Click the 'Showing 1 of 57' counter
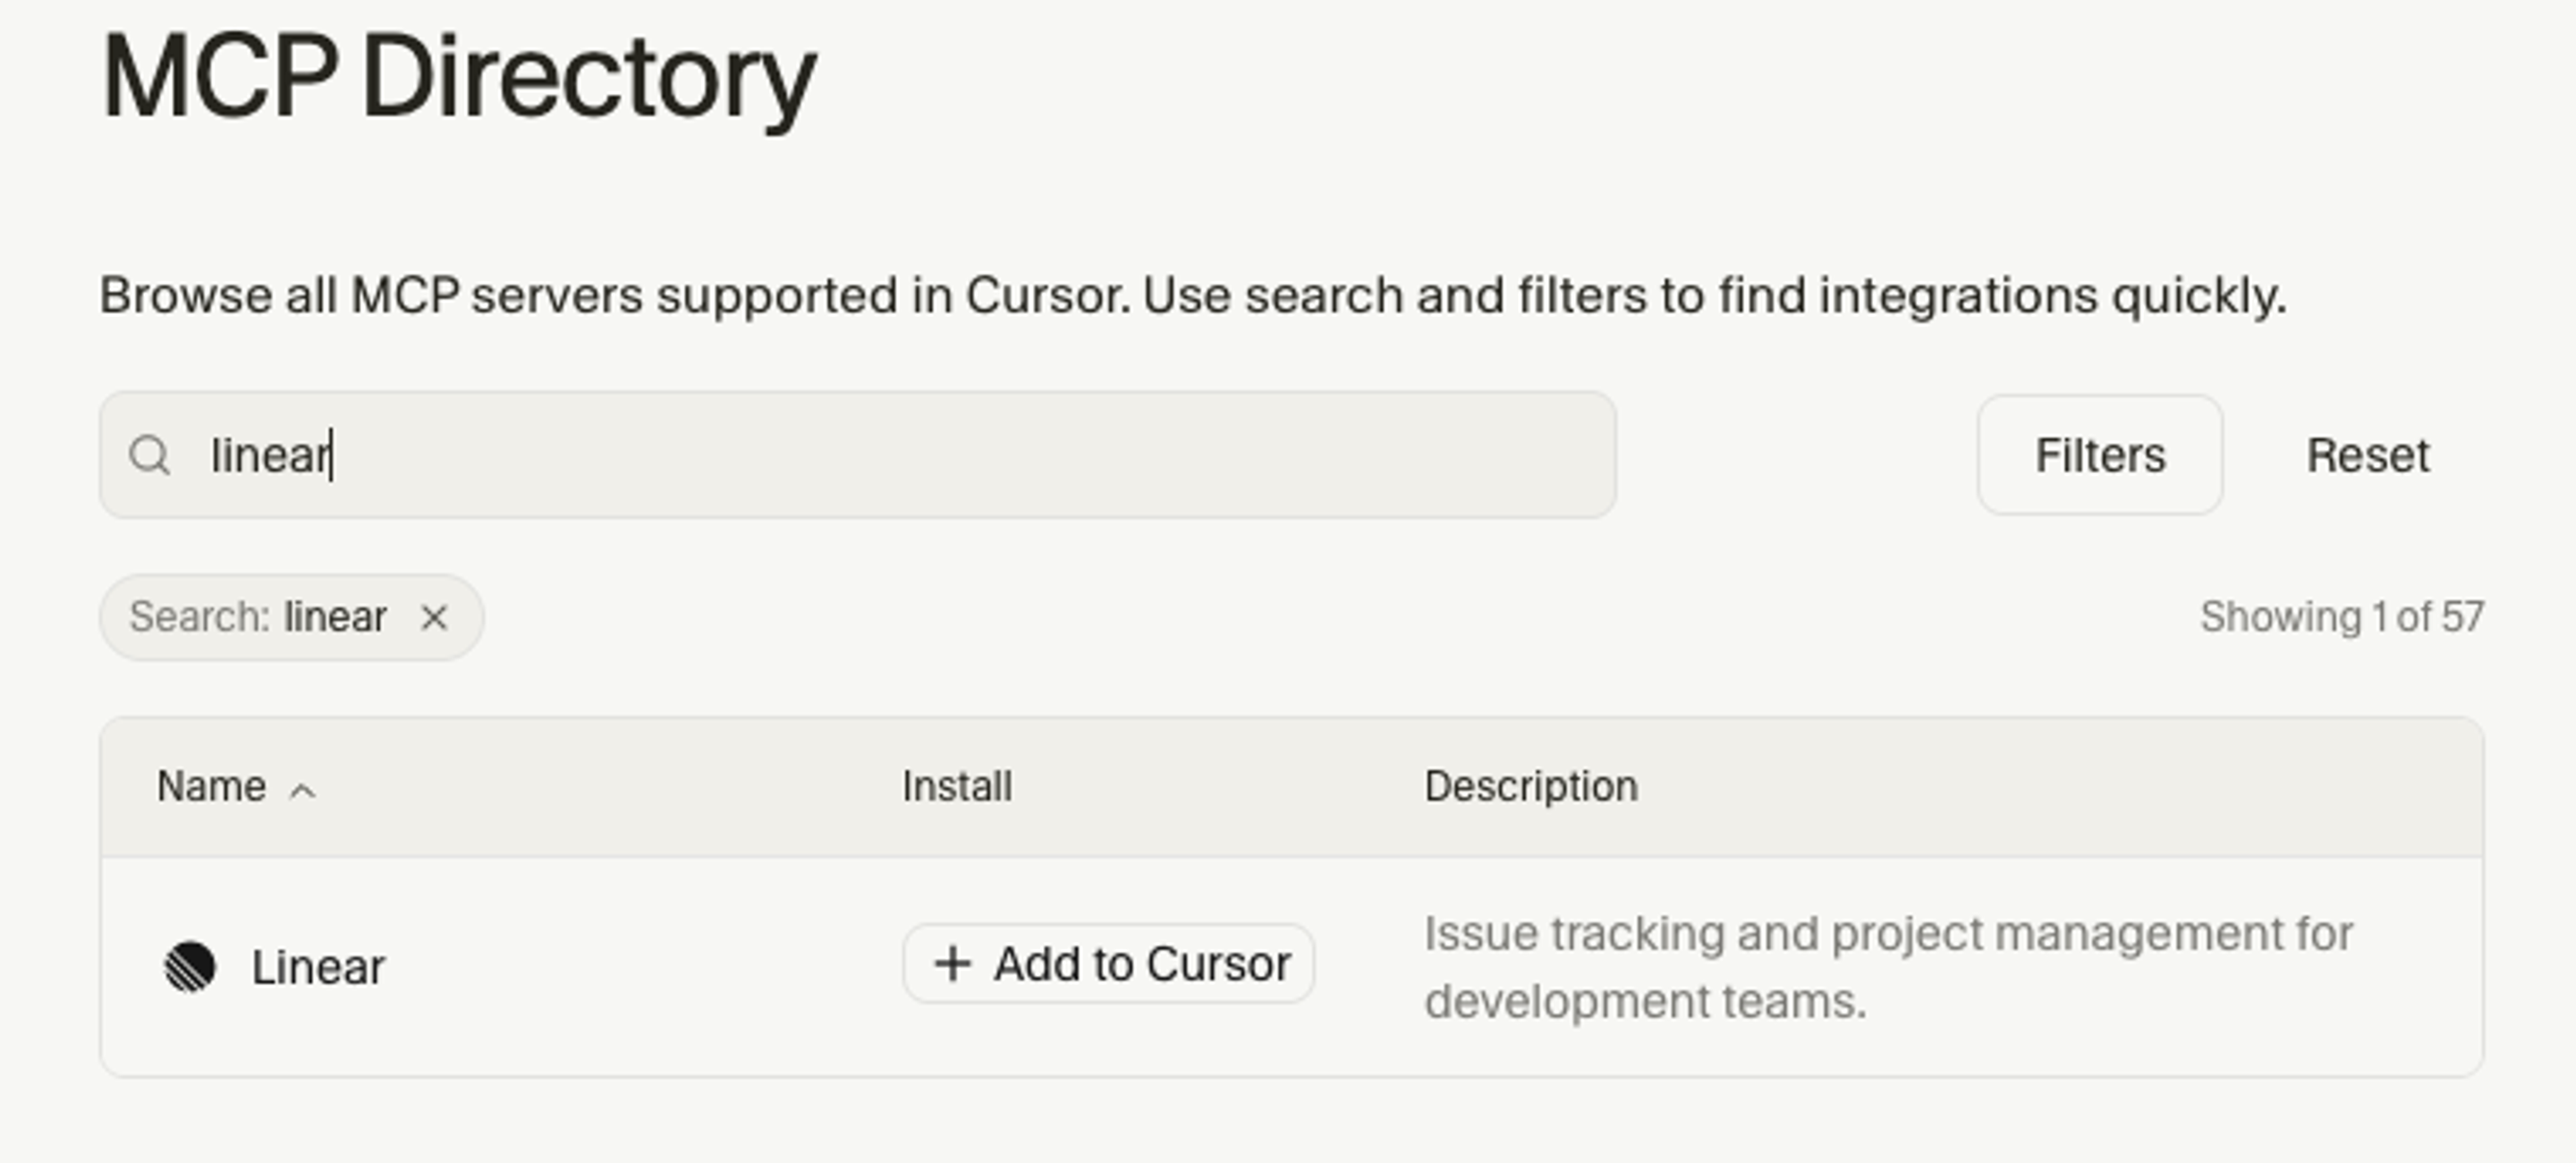 [2341, 617]
